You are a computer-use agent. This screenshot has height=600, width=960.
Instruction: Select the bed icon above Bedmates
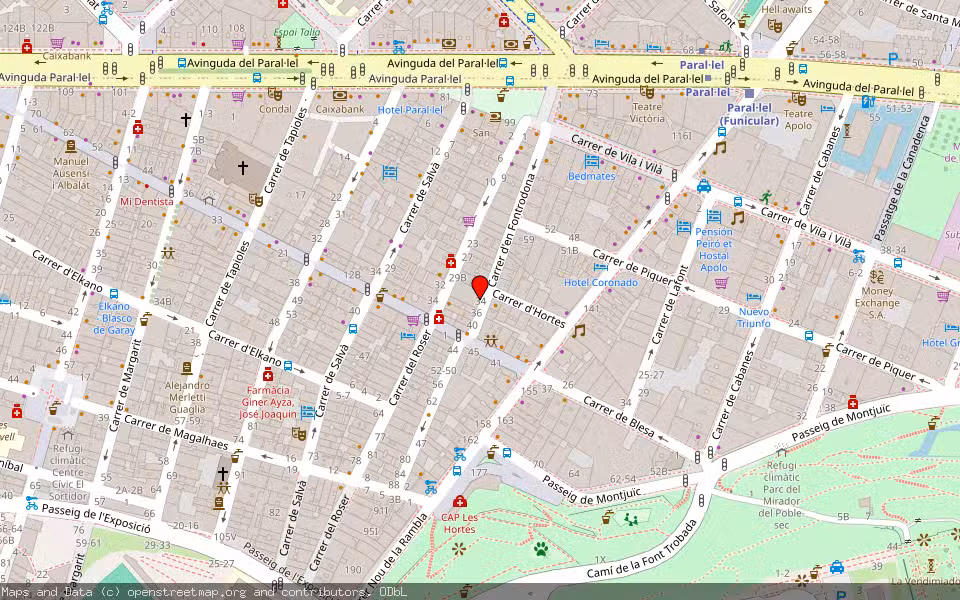(591, 161)
